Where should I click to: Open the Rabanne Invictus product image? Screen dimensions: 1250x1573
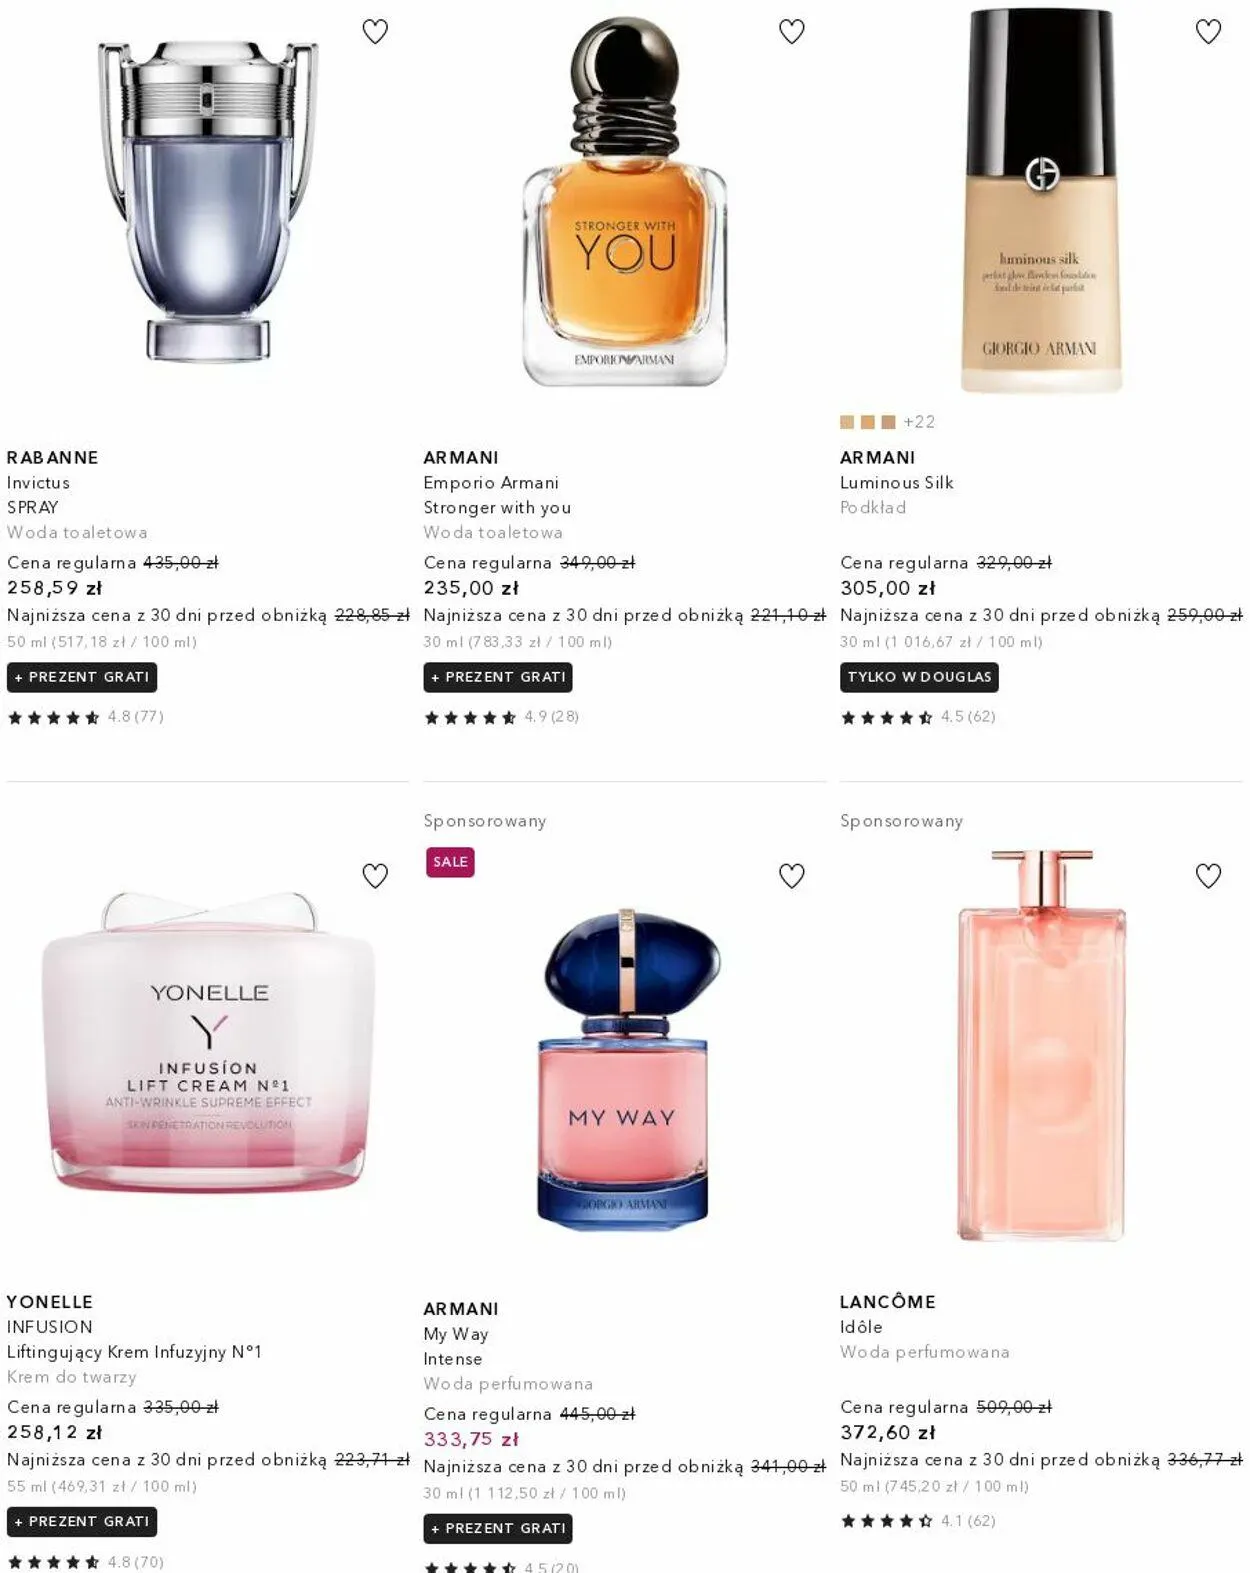(208, 200)
